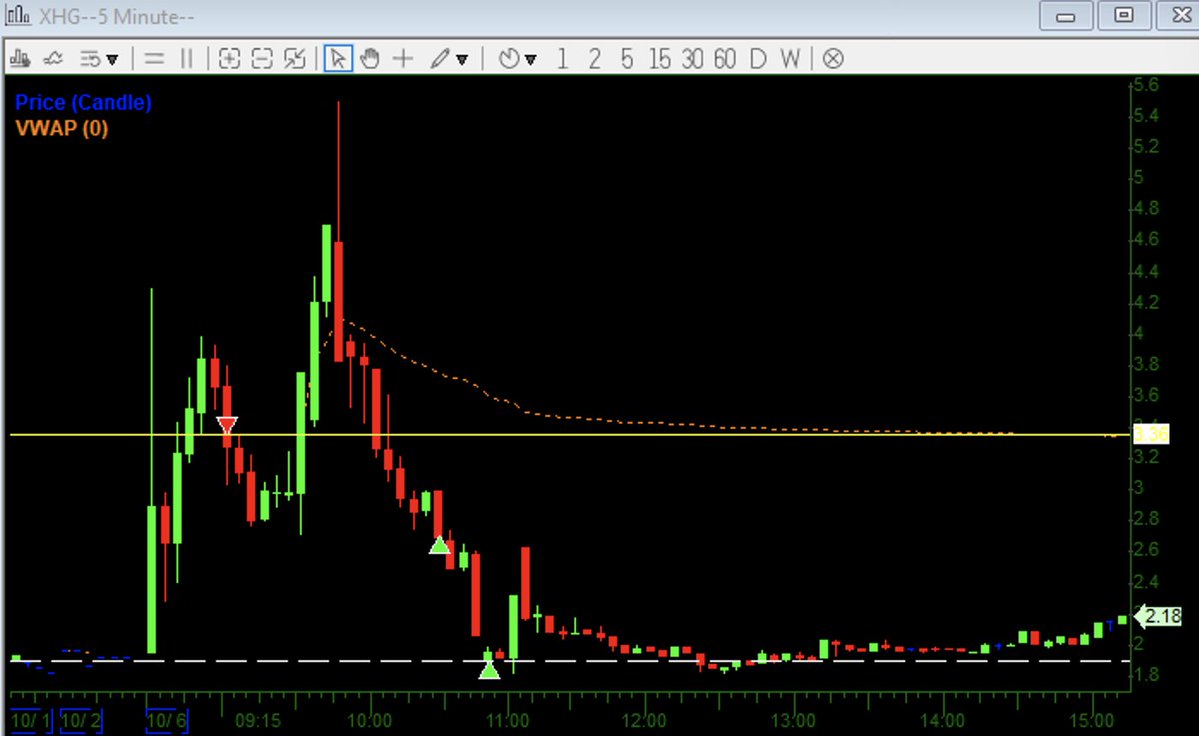Expand the pencil drawing tool dropdown arrow

coord(462,60)
